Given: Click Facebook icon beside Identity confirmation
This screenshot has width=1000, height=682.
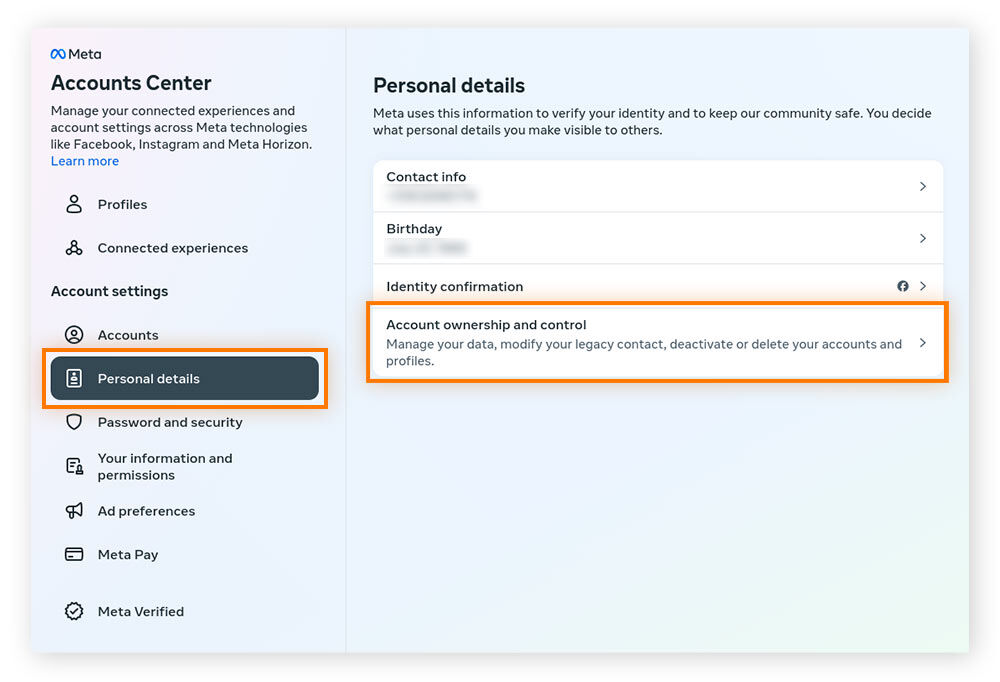Looking at the screenshot, I should pyautogui.click(x=902, y=286).
